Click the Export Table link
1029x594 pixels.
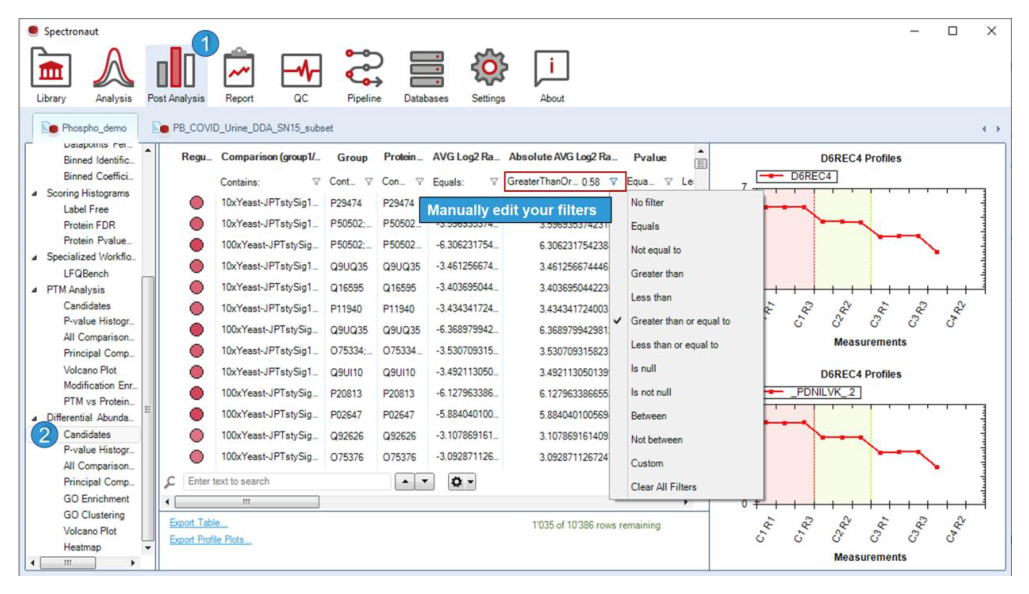coord(198,522)
